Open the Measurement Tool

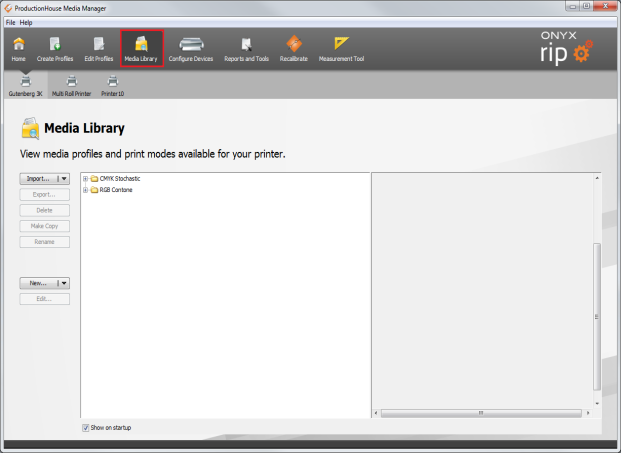click(x=341, y=49)
